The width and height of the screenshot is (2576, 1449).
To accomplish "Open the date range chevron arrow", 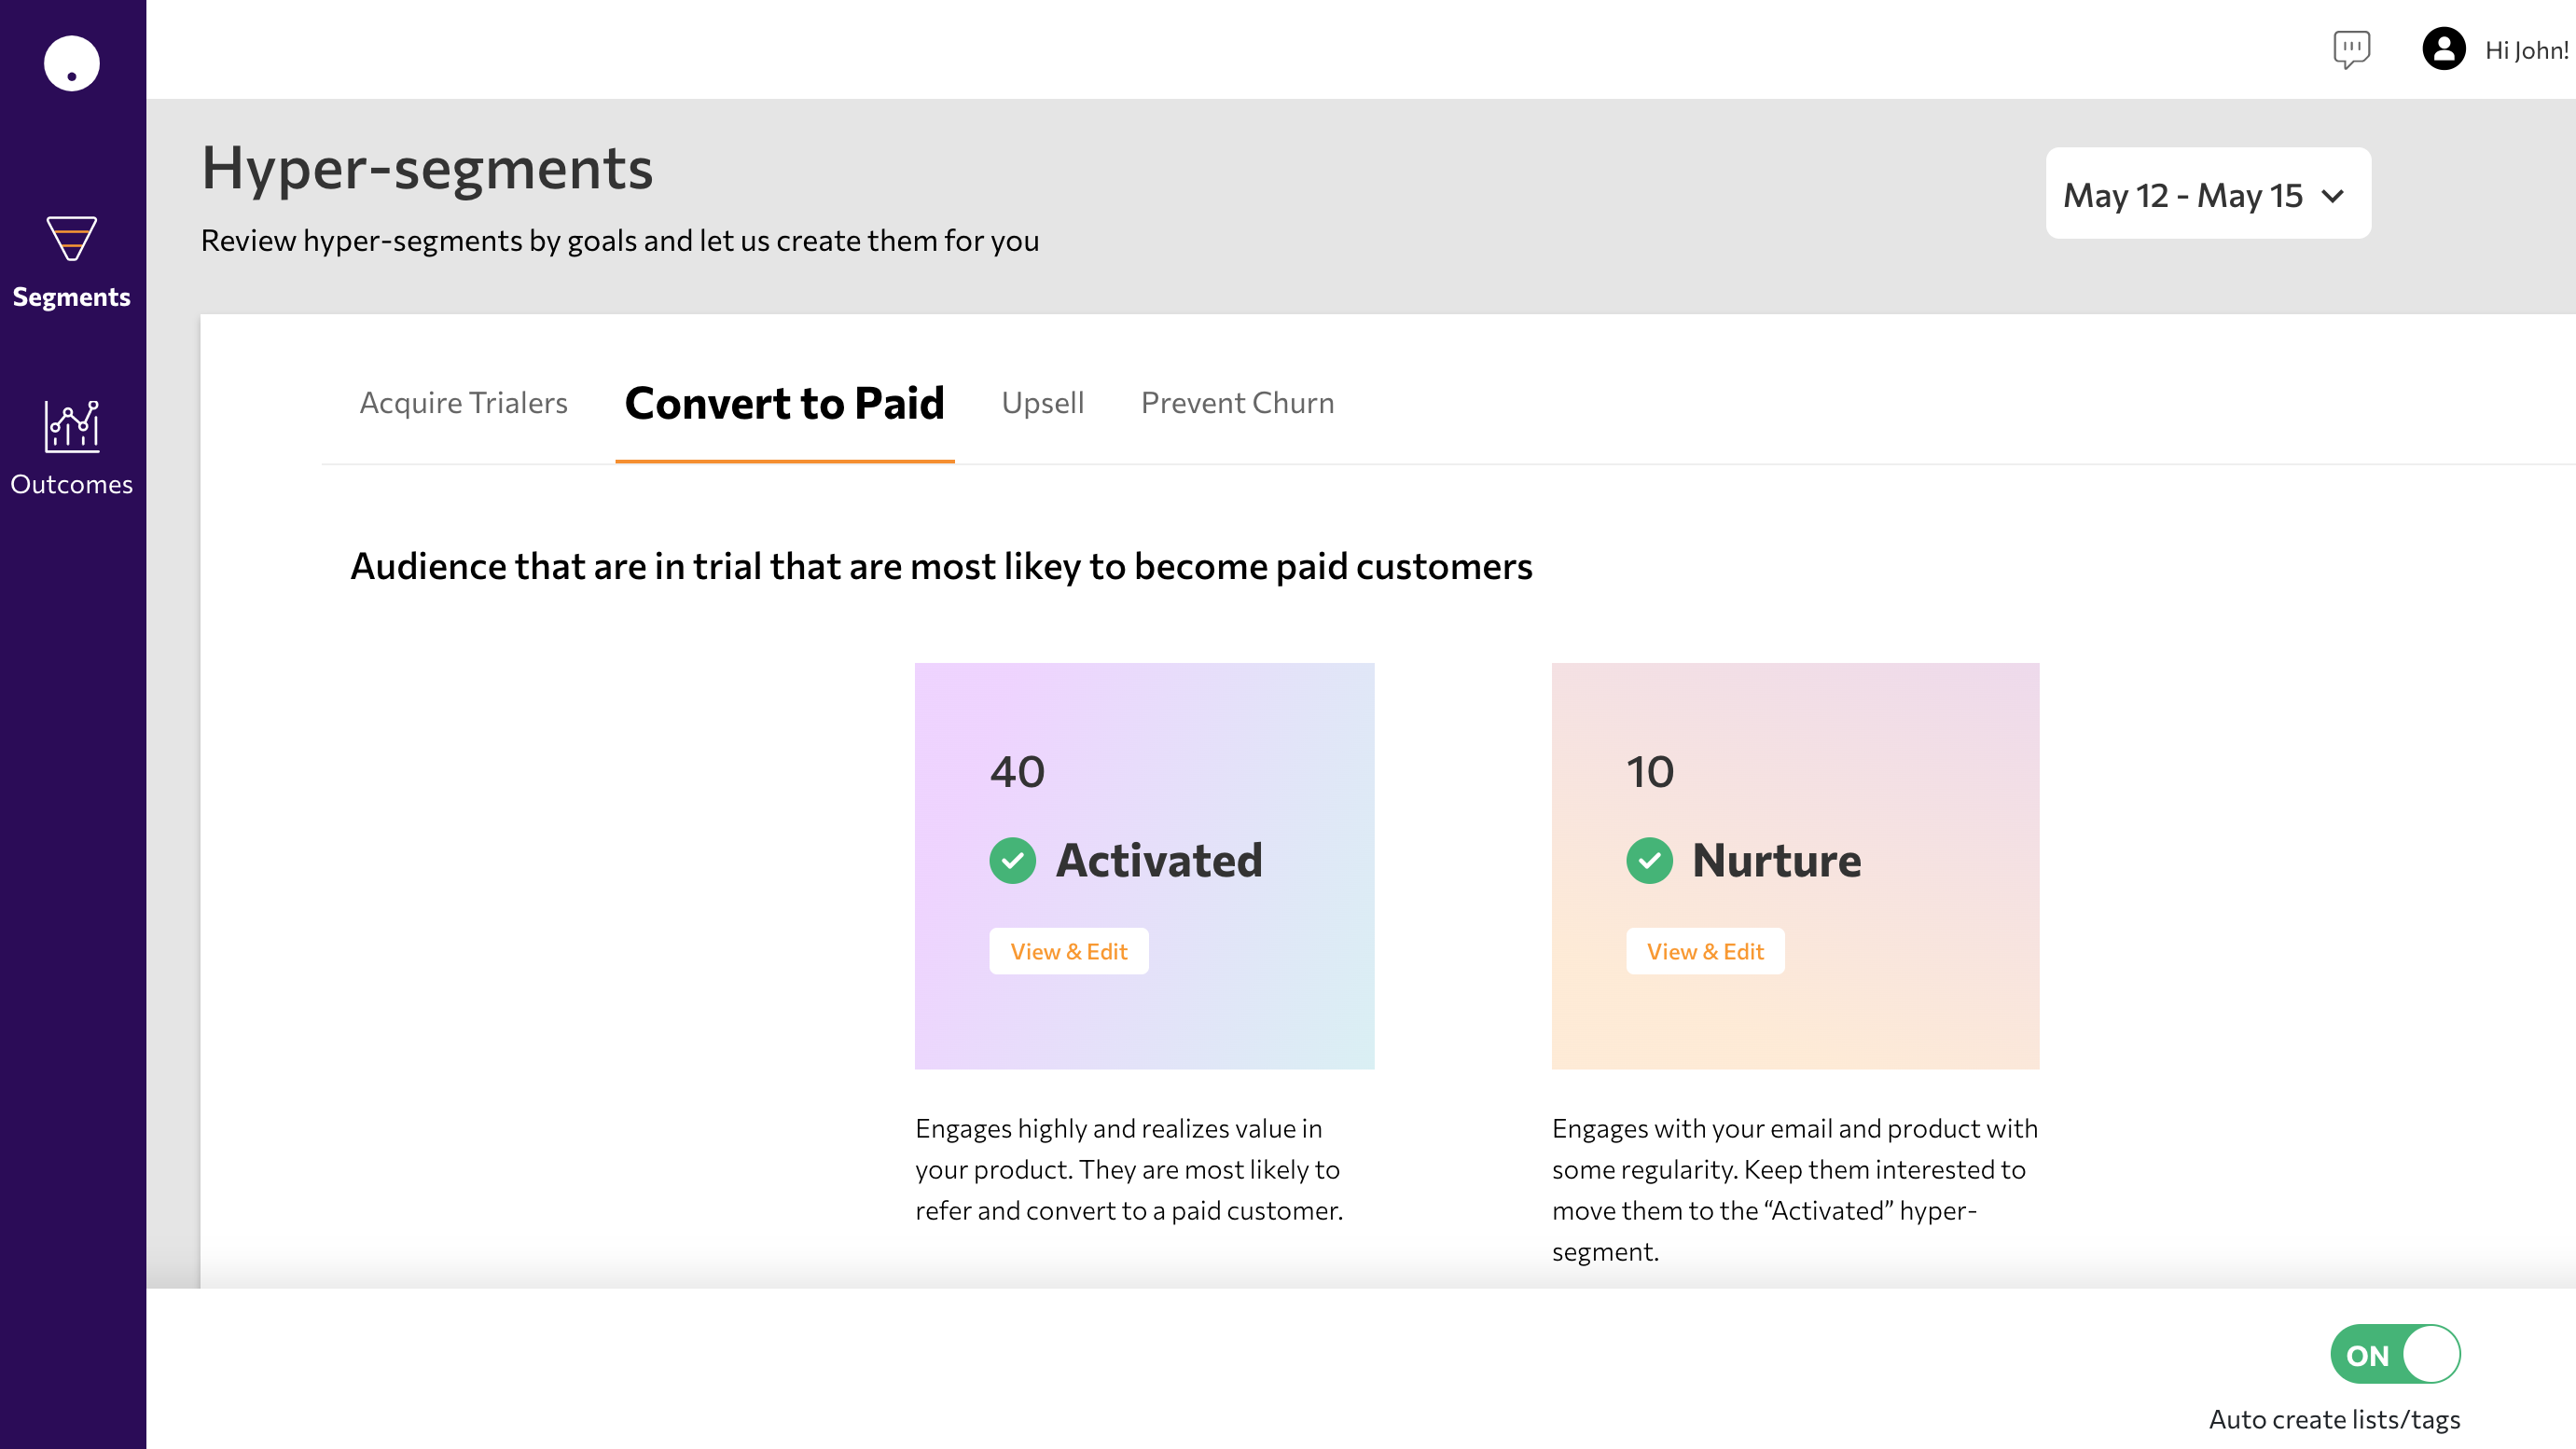I will tap(2334, 196).
